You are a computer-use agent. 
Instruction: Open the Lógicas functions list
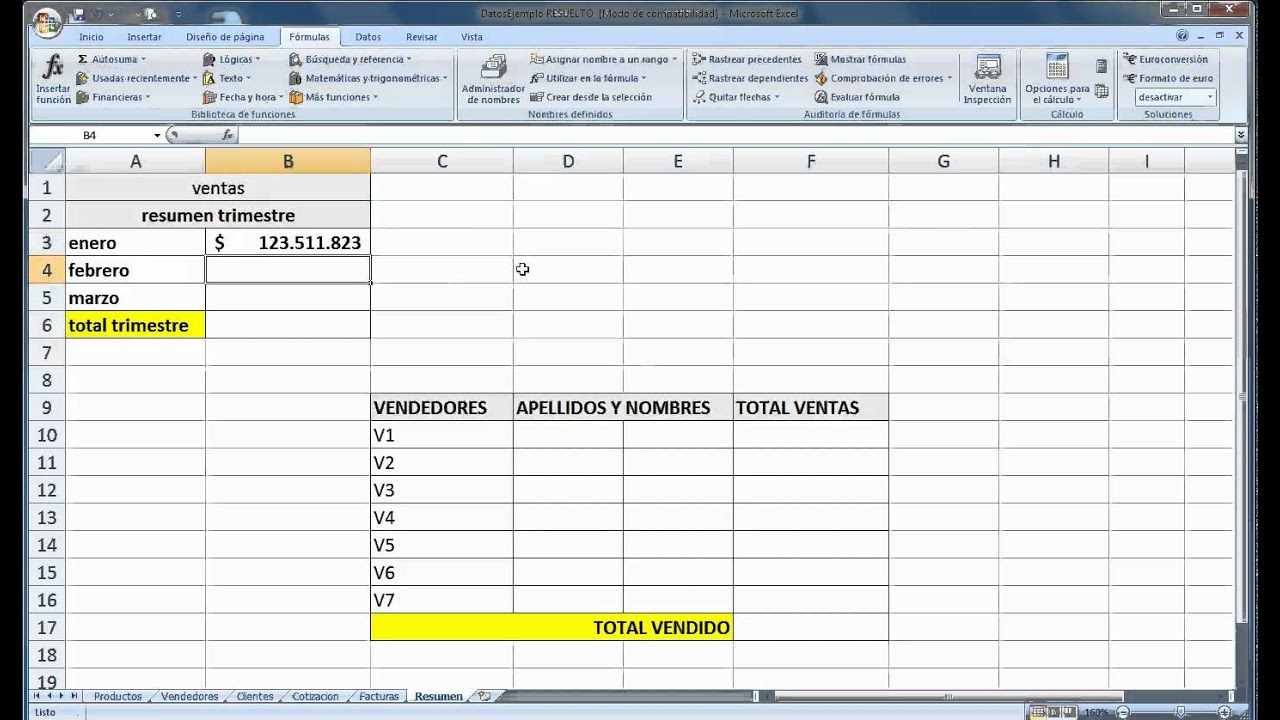230,59
